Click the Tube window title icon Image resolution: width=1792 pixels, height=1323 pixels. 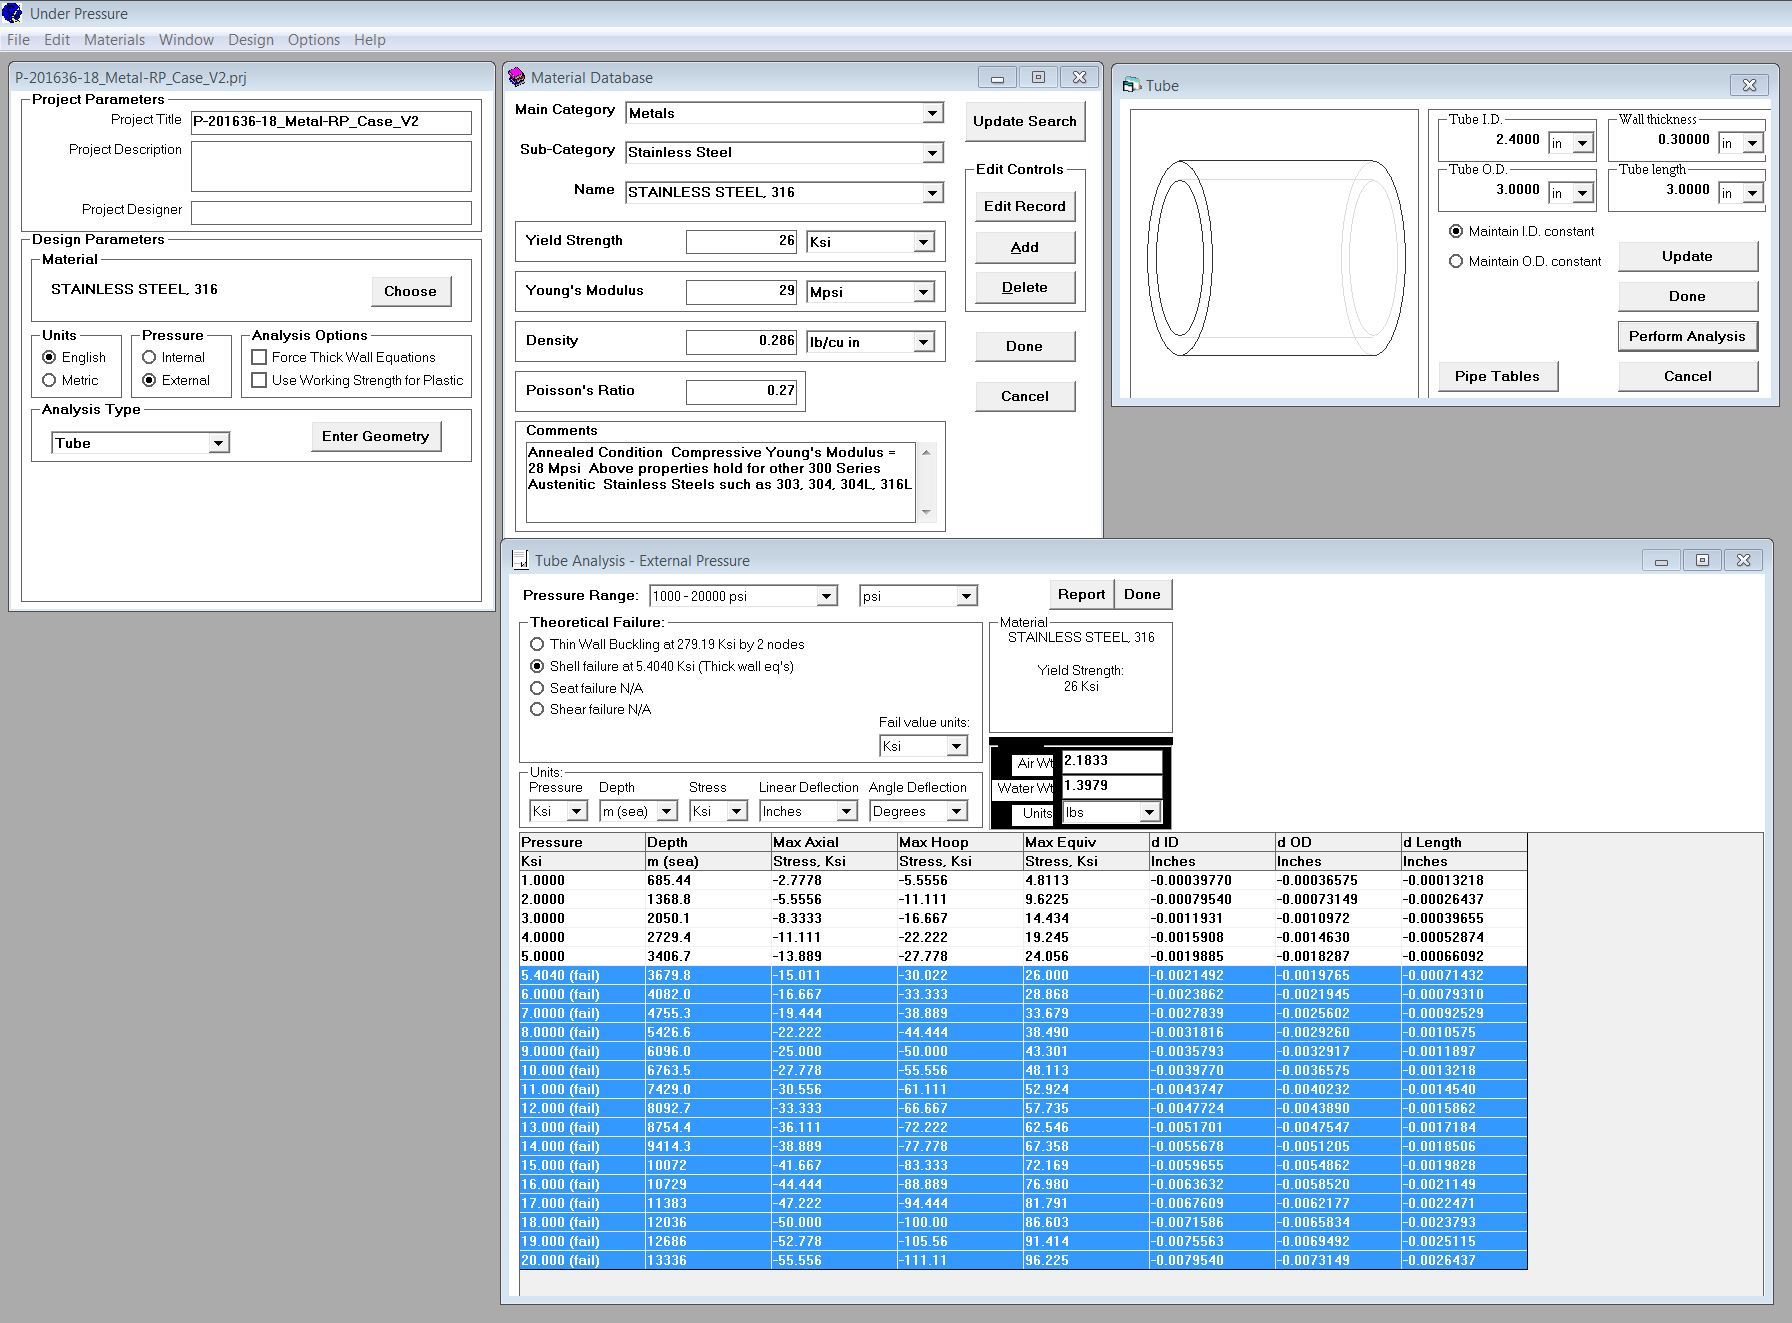(x=1131, y=85)
